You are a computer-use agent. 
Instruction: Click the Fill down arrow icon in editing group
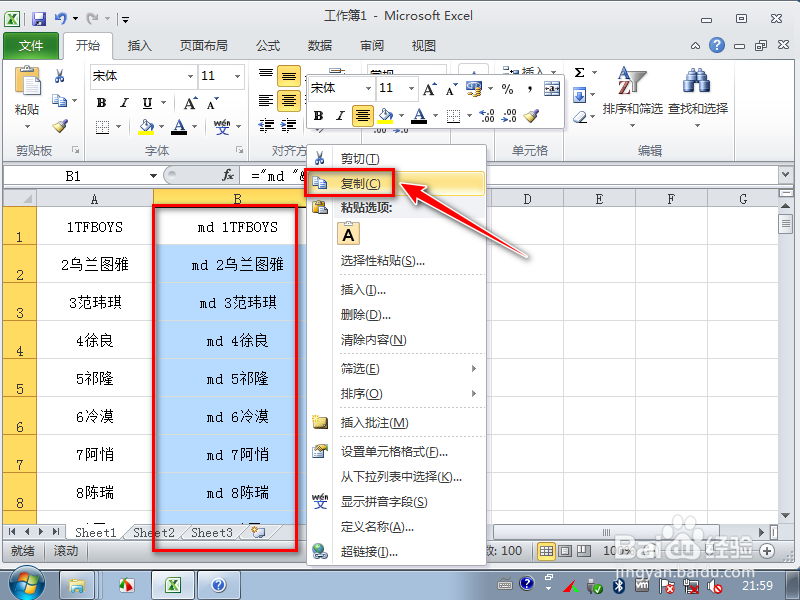(580, 95)
